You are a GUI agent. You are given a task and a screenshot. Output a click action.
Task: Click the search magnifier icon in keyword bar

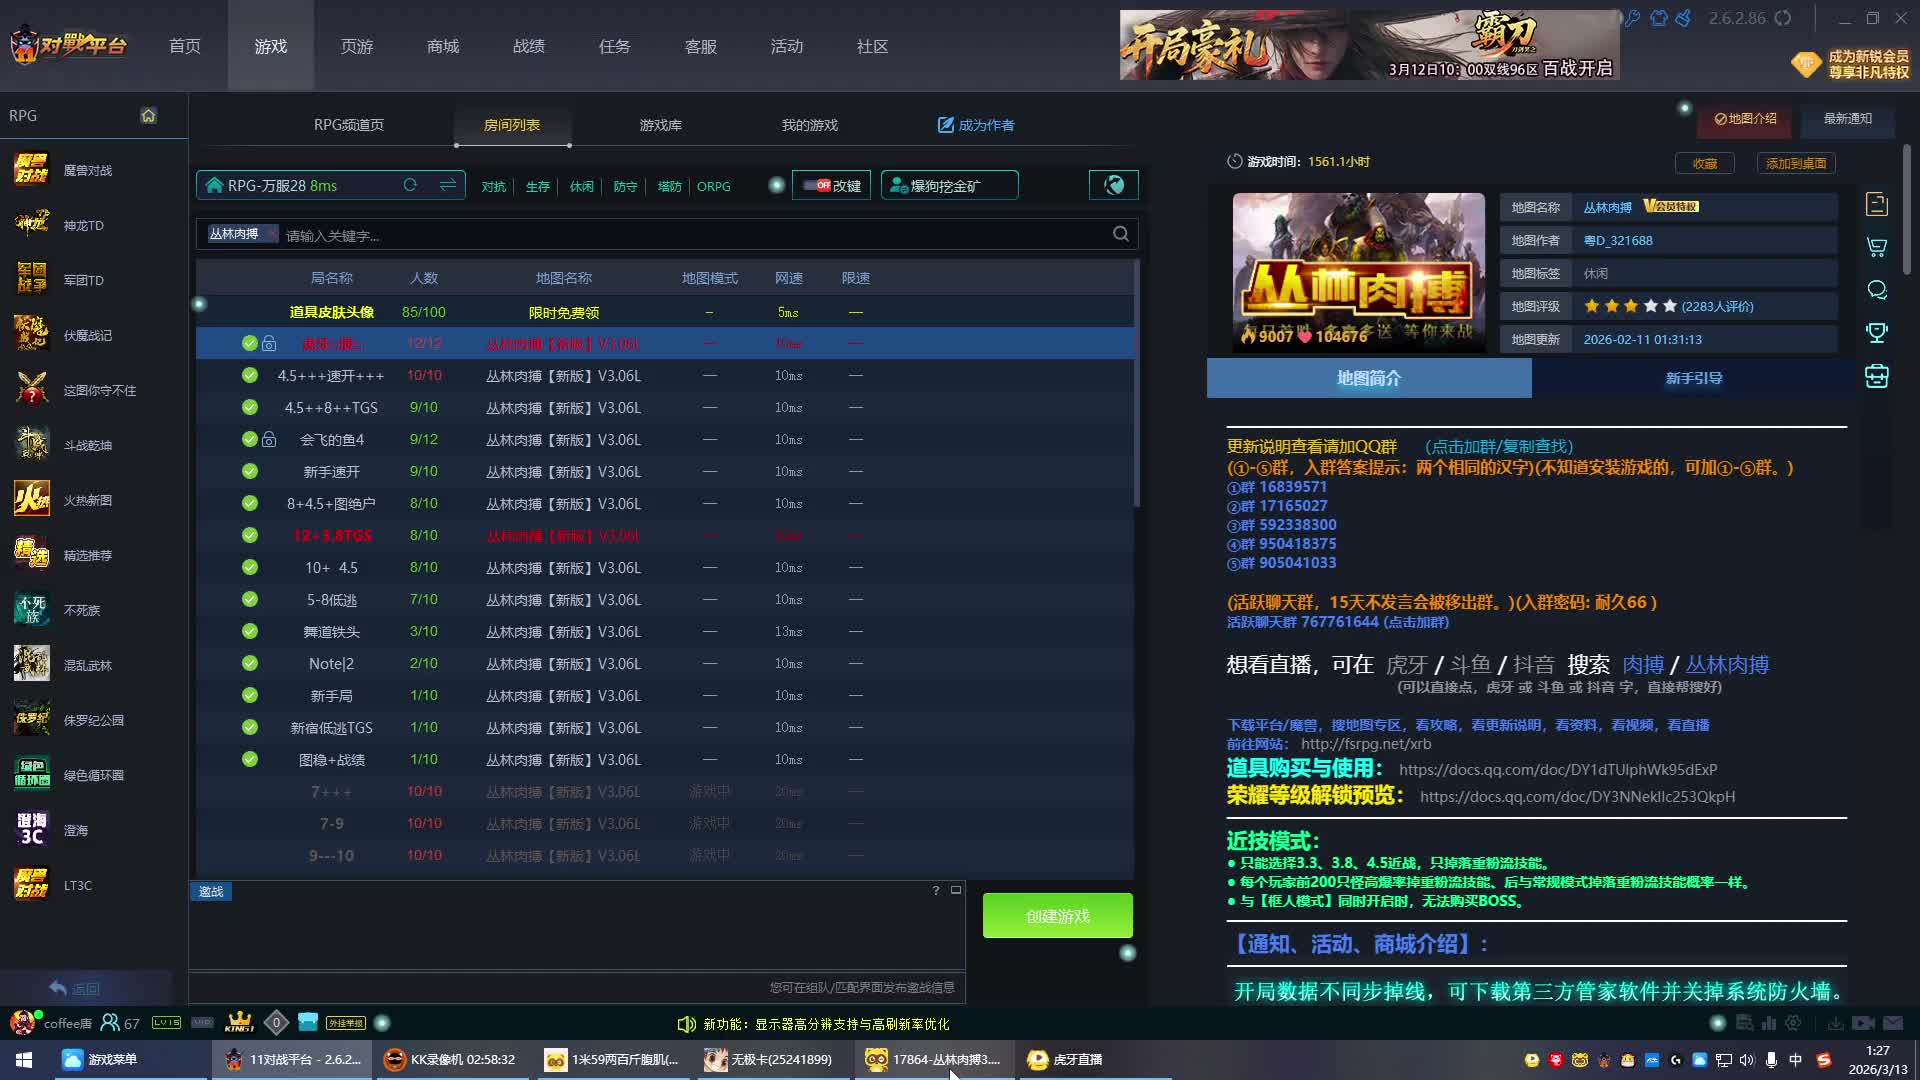[x=1121, y=234]
